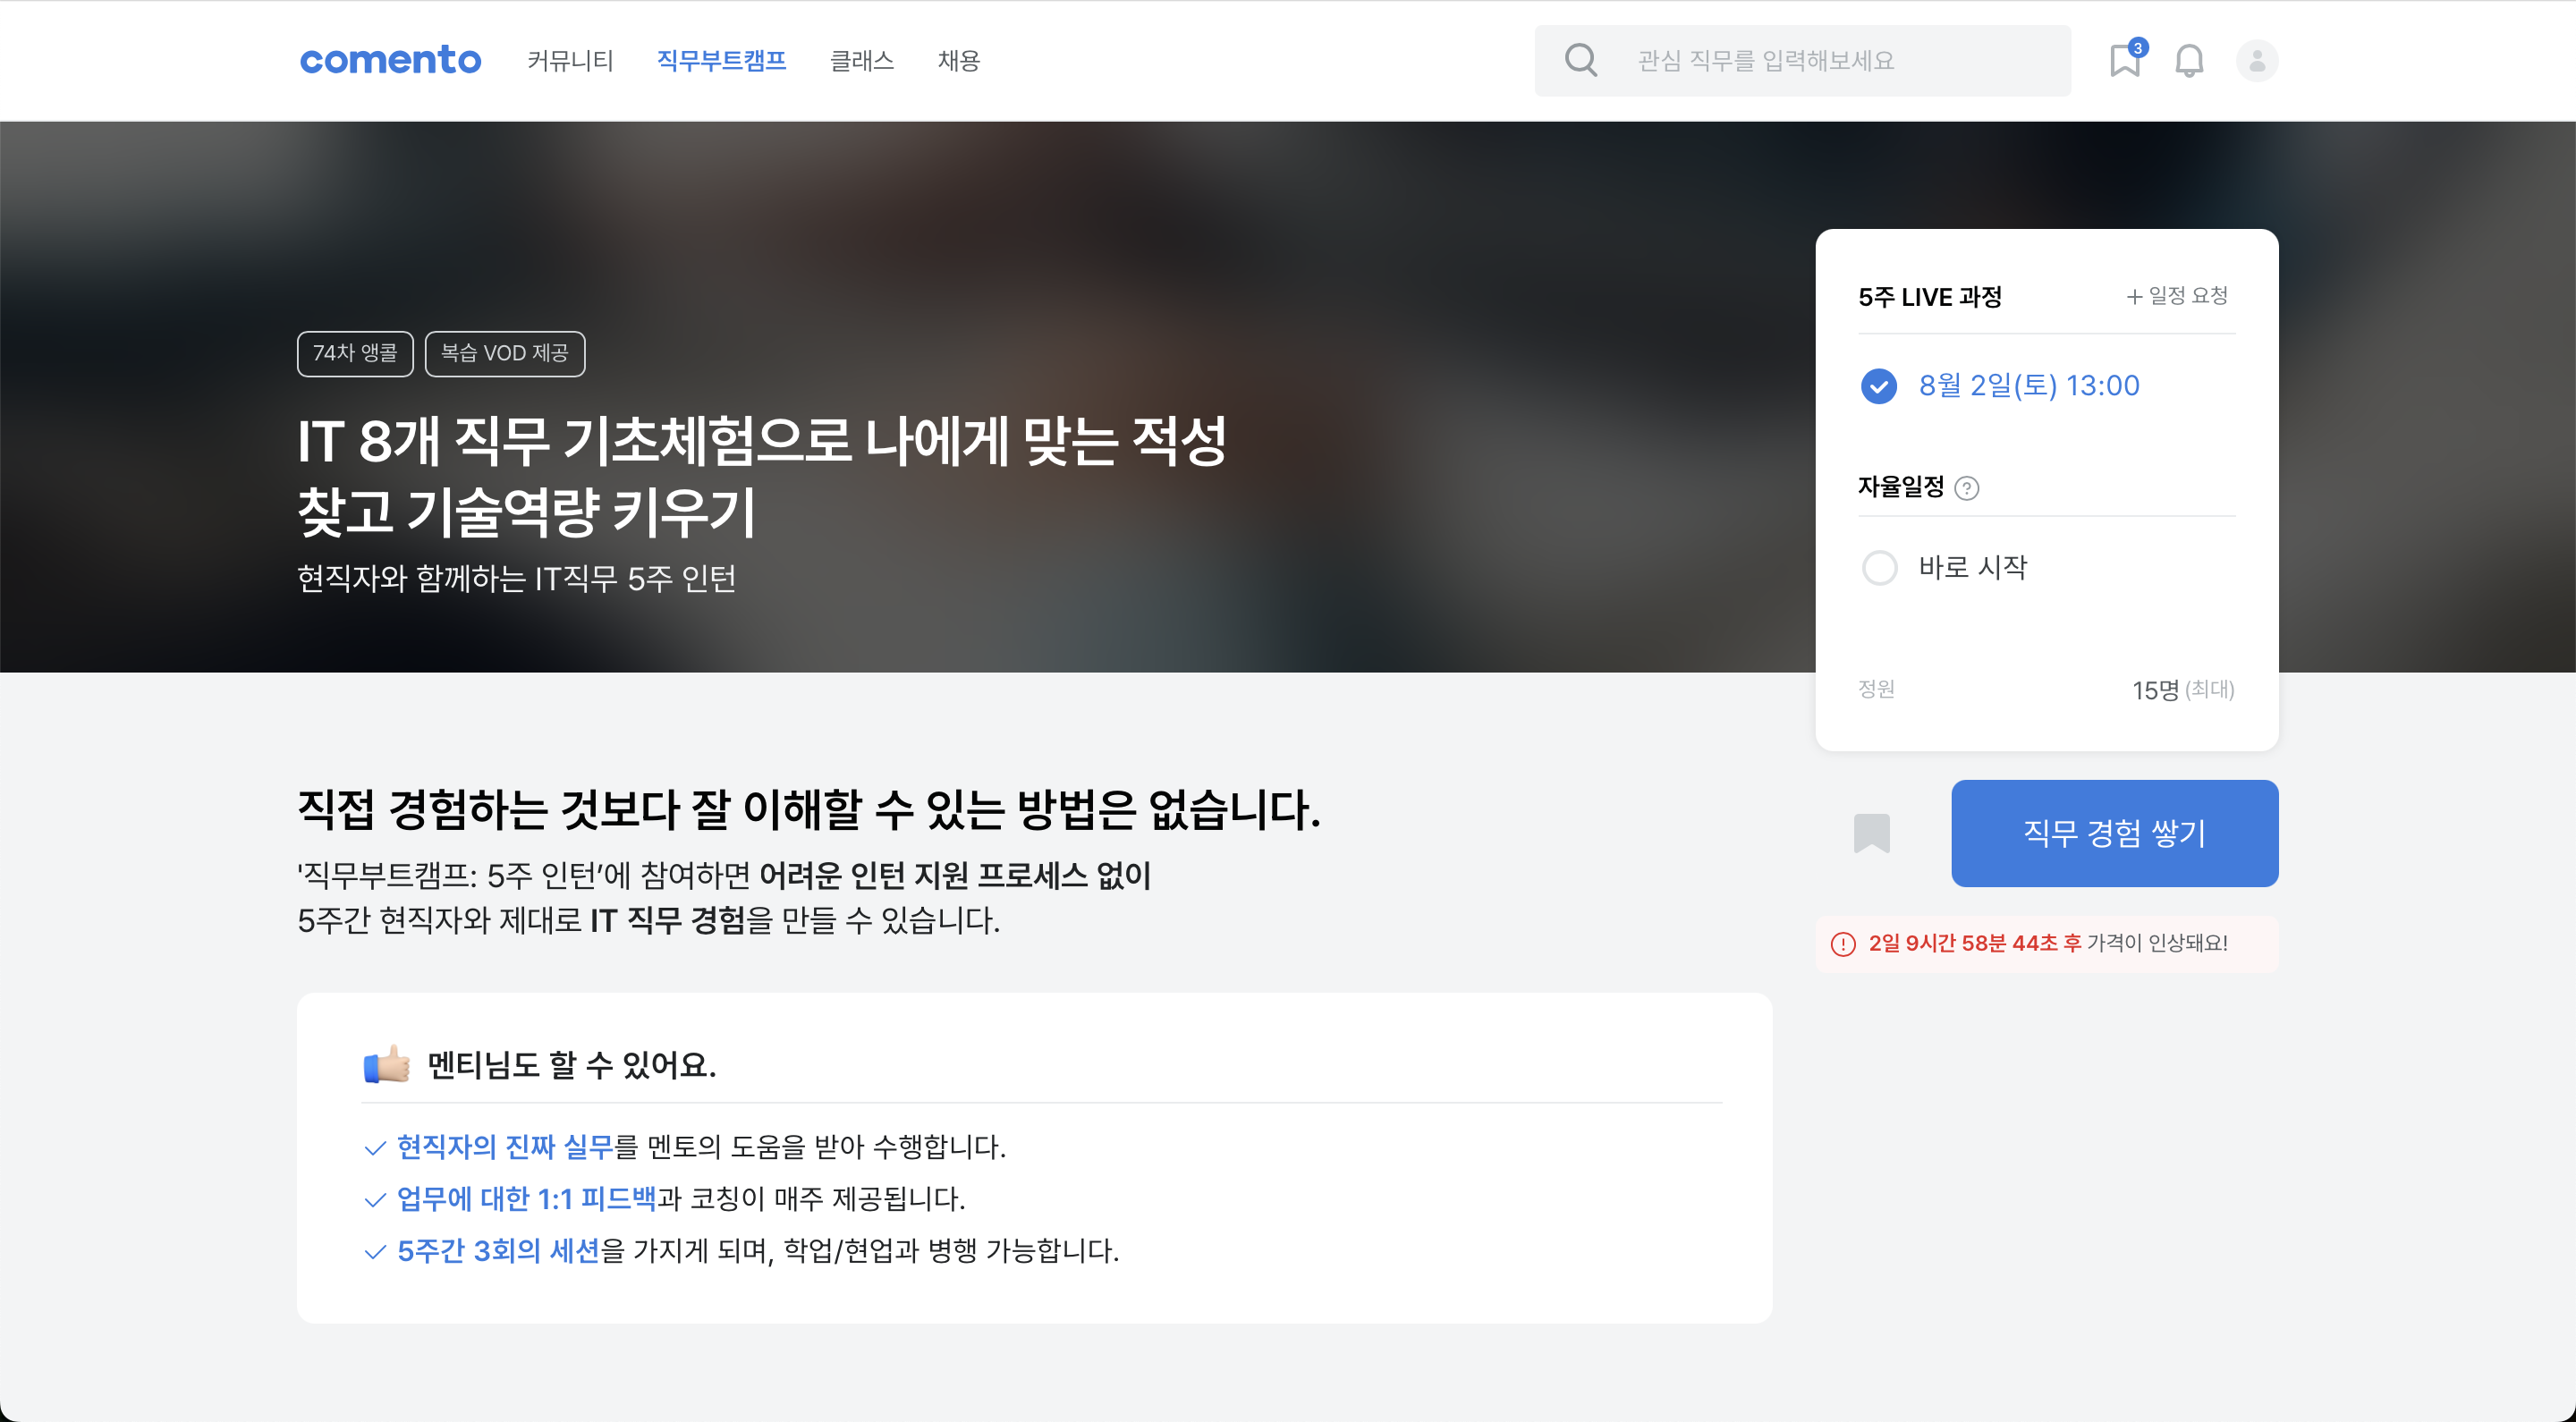Screen dimensions: 2576x1422
Task: Open the 커뮤니티 menu
Action: point(570,61)
